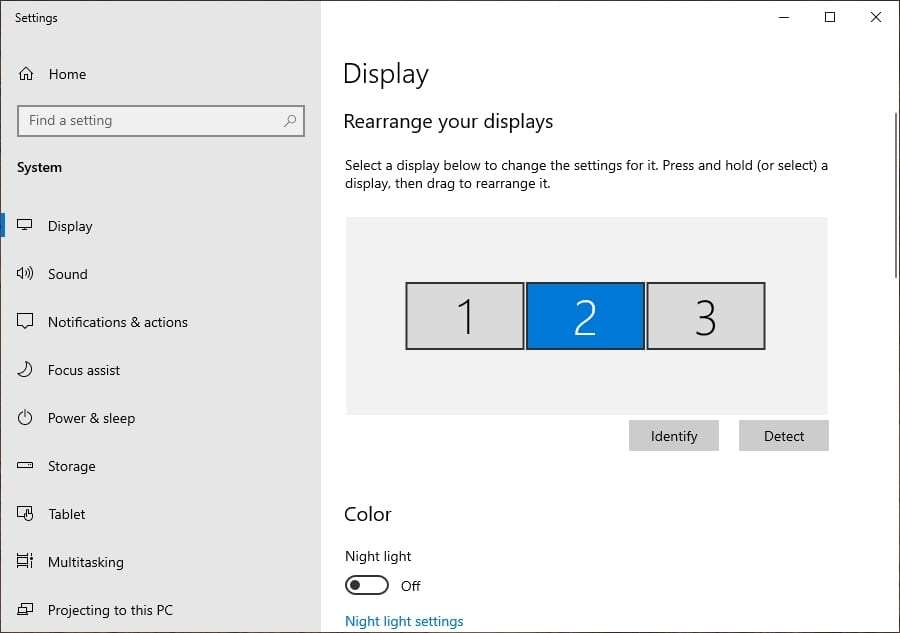Open Tablet settings via its icon
The image size is (900, 633).
(x=26, y=514)
